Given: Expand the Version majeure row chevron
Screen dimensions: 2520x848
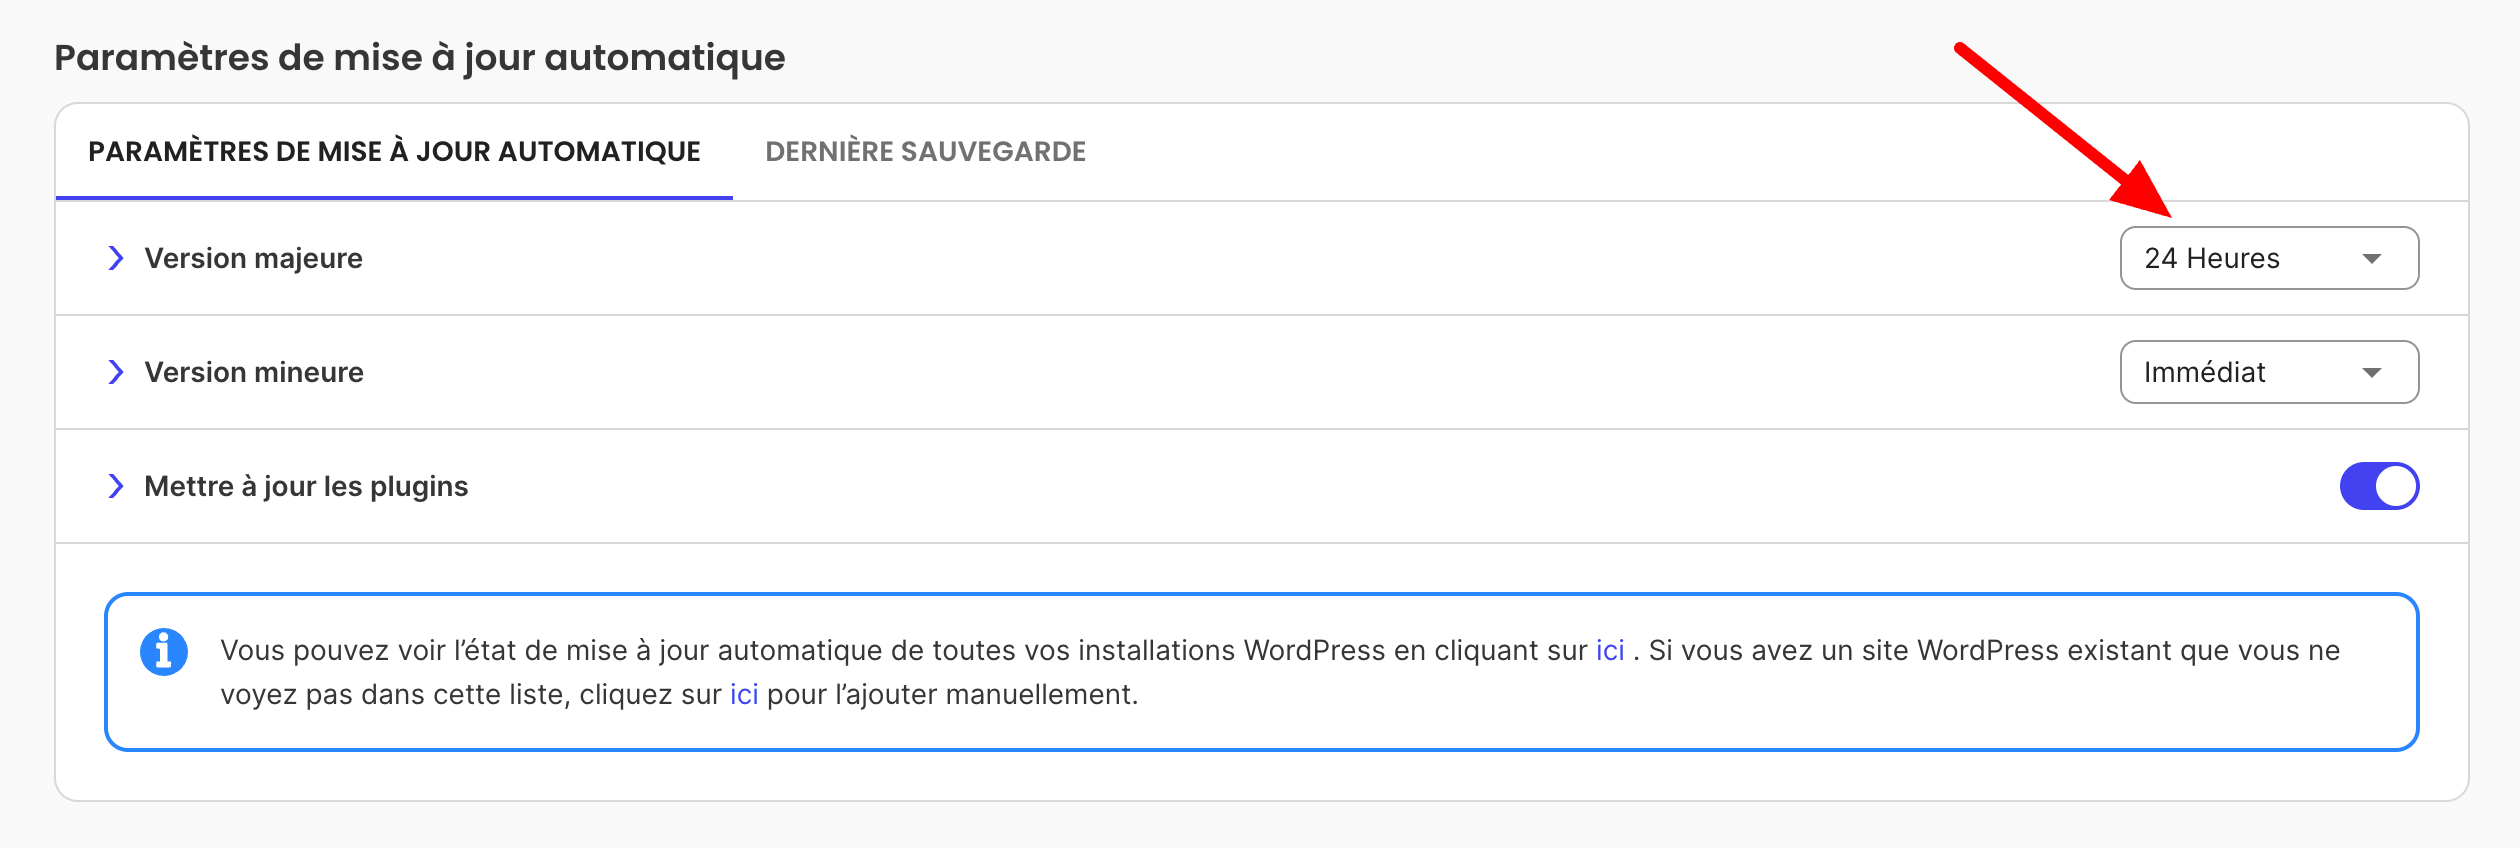Looking at the screenshot, I should coord(116,258).
